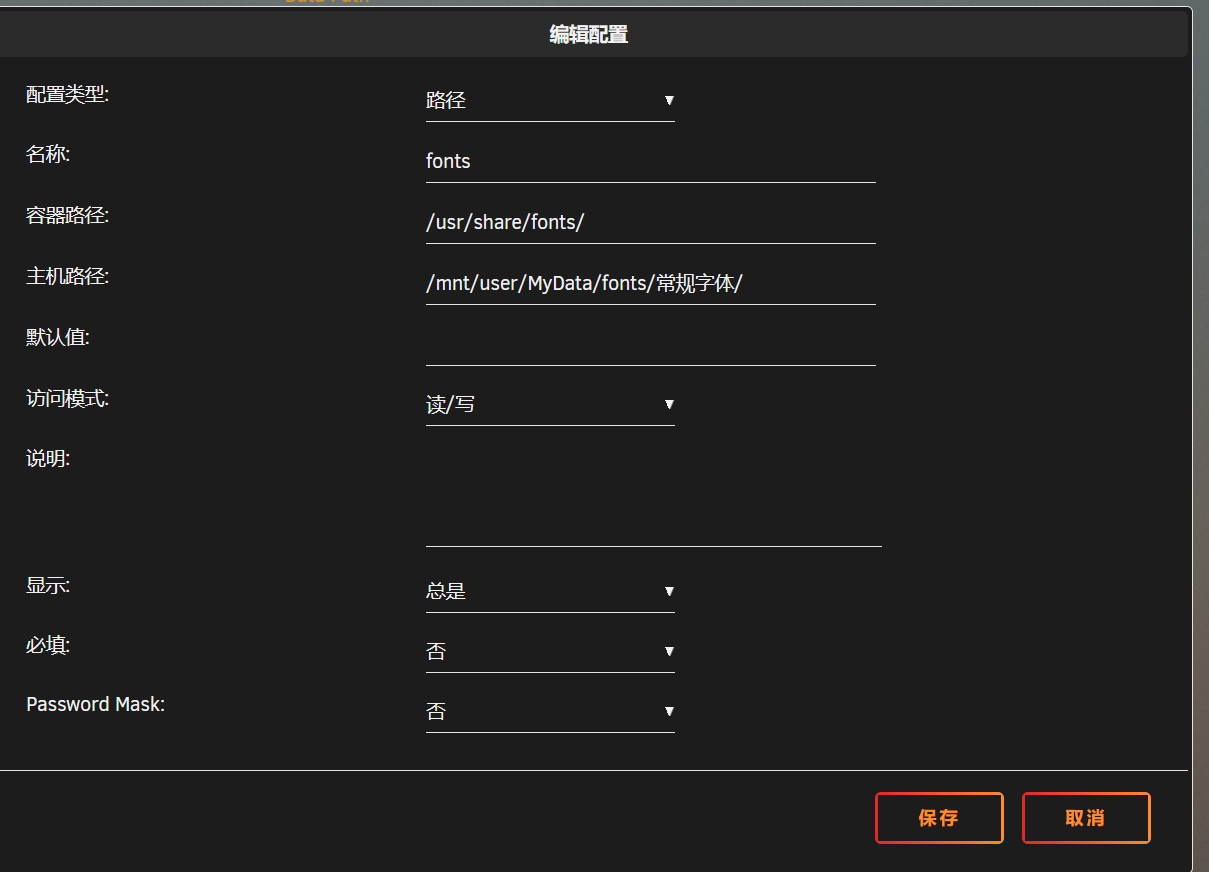This screenshot has height=872, width=1209.
Task: Select the 容器路径 label
Action: pos(68,216)
